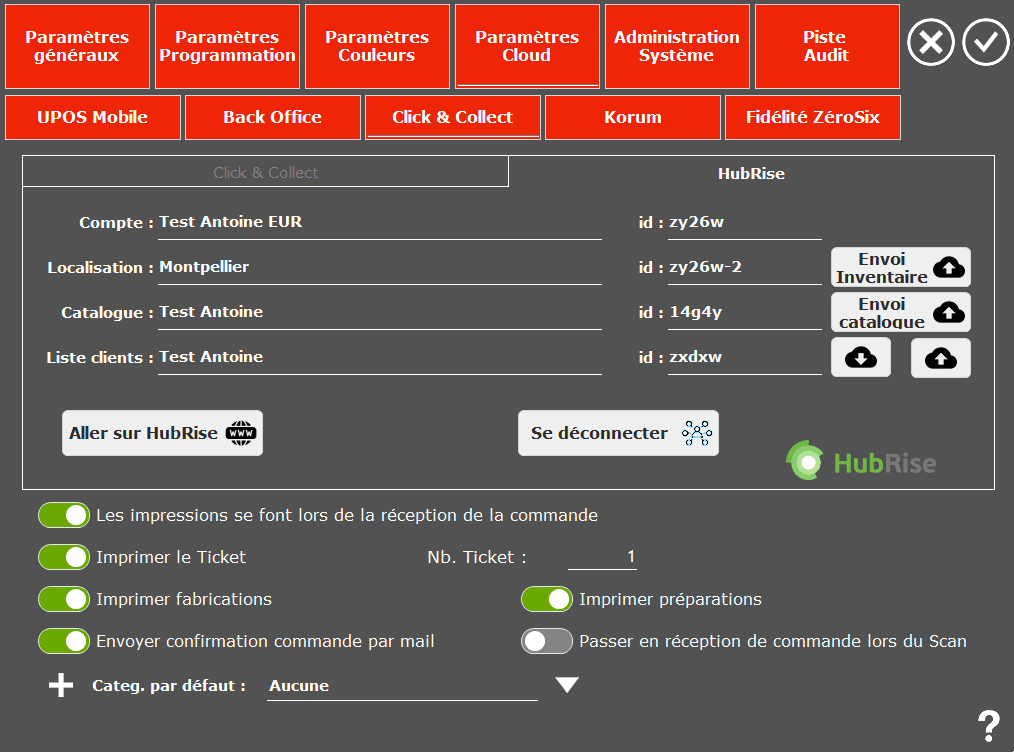The height and width of the screenshot is (752, 1014).
Task: Cancel changes with the X icon
Action: [x=931, y=43]
